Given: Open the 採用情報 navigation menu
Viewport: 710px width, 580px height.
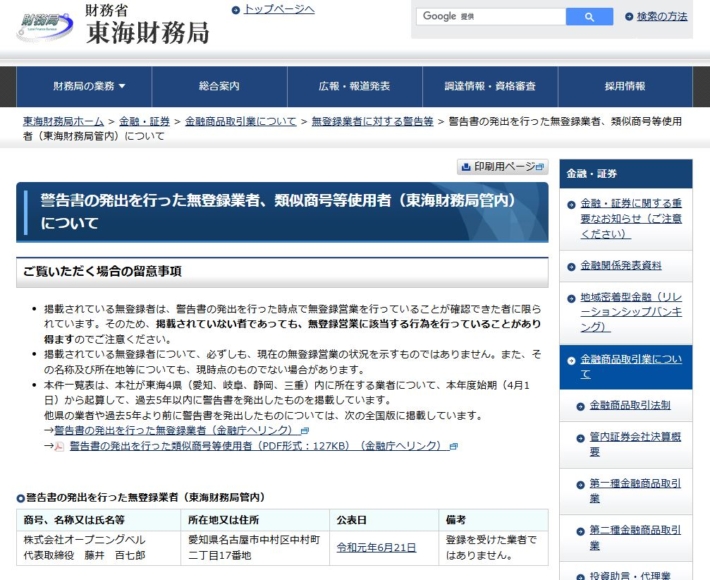Looking at the screenshot, I should tap(625, 86).
